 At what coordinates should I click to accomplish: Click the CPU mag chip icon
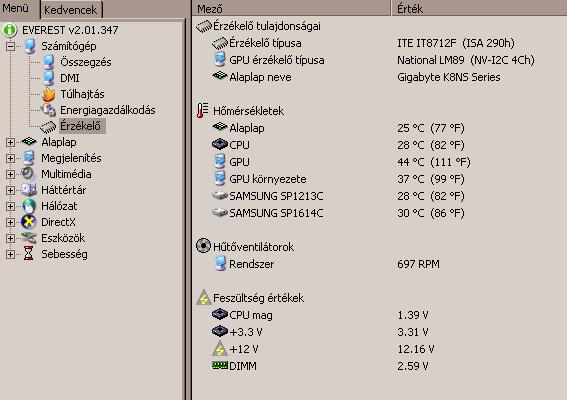(219, 314)
